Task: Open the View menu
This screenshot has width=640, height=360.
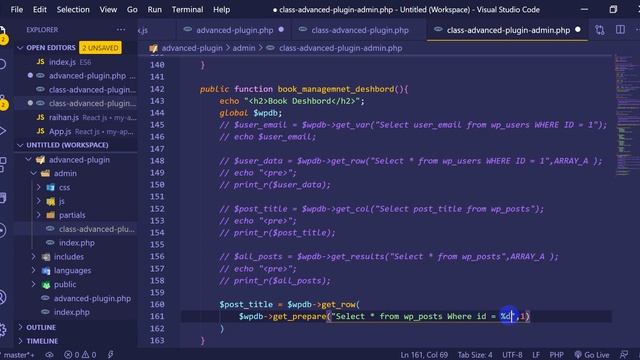Action: click(108, 9)
